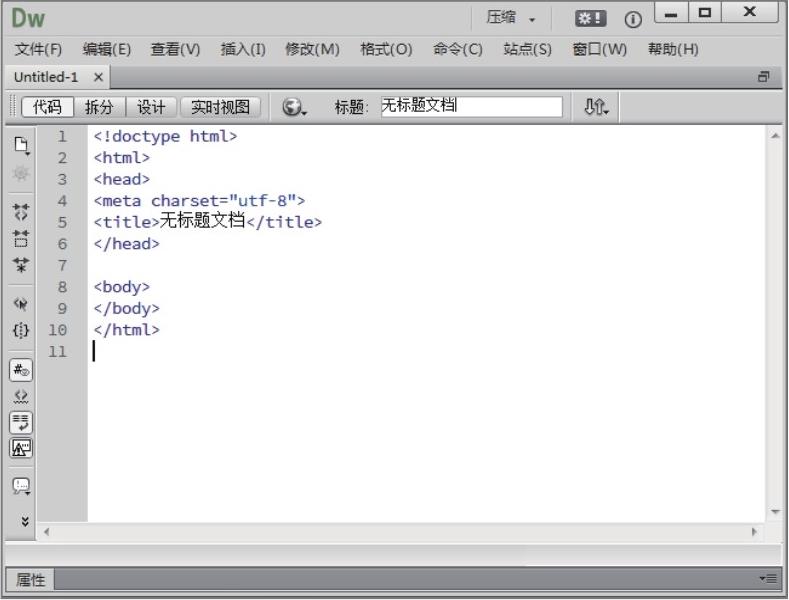Image resolution: width=789 pixels, height=600 pixels.
Task: Click the </html> closing tag line
Action: (x=127, y=330)
